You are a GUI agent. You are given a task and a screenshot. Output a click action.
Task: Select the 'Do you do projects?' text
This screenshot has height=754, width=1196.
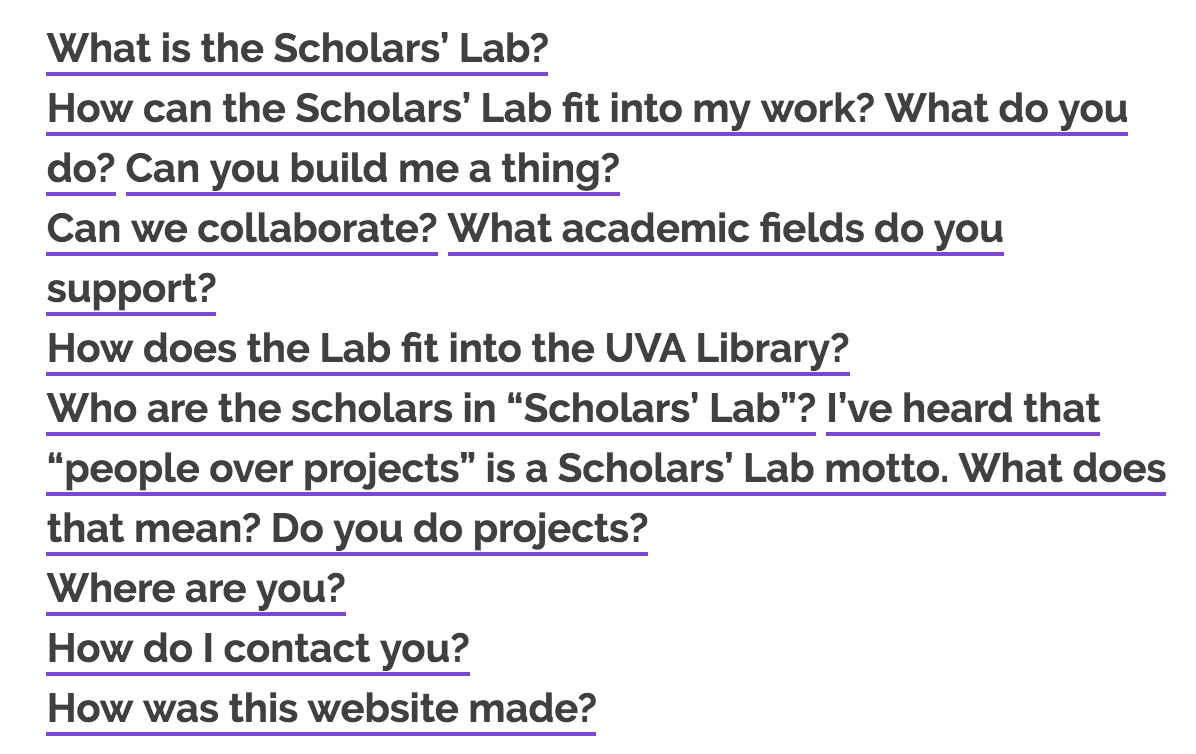point(459,528)
